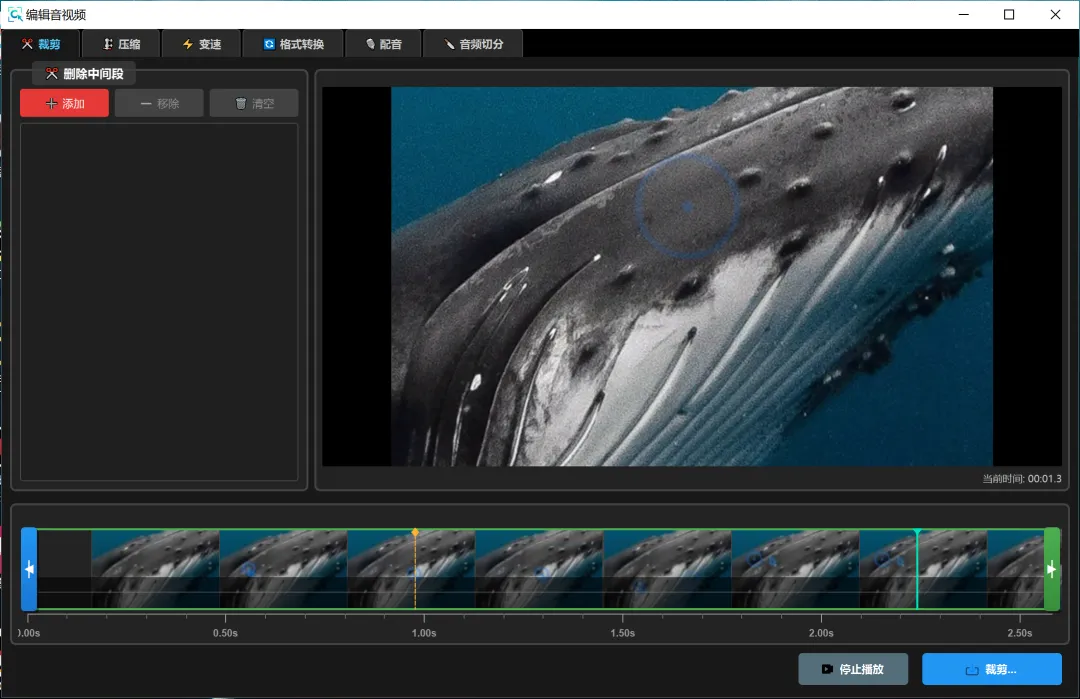This screenshot has width=1080, height=699.
Task: Click the cyan marker line on timeline
Action: click(917, 569)
